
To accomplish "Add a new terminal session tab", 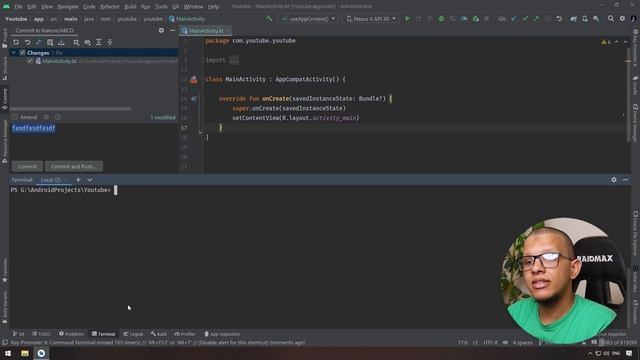I will point(78,180).
